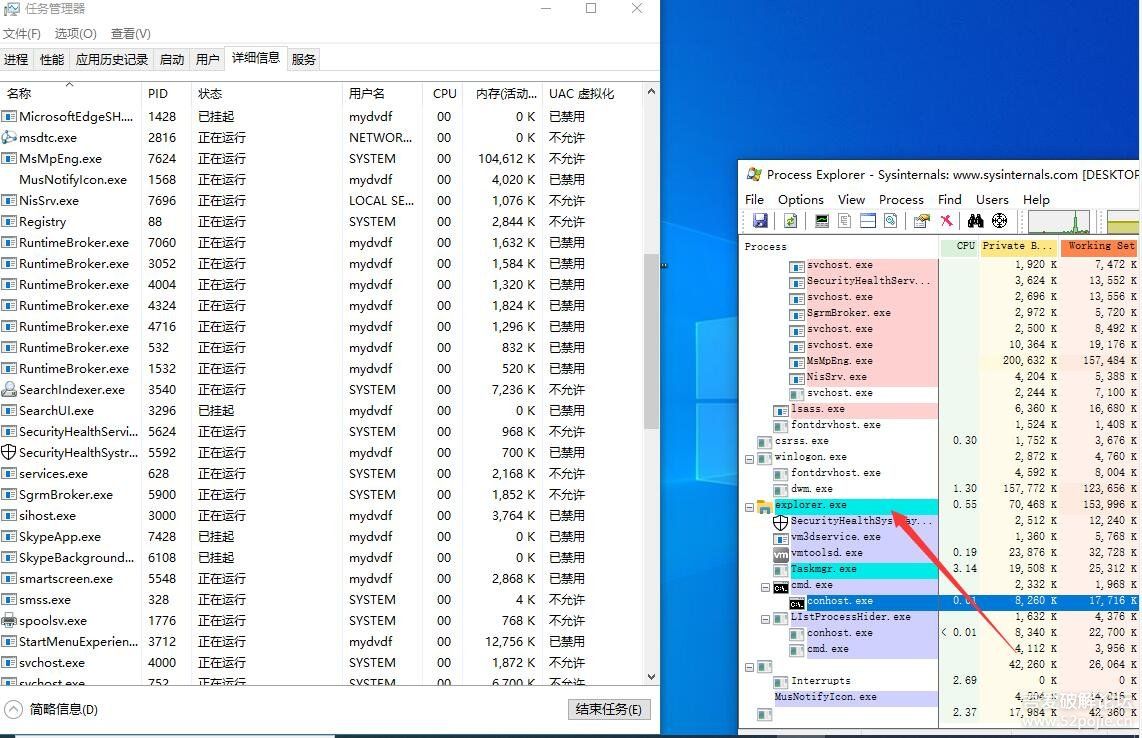This screenshot has width=1142, height=738.
Task: Click the printer icon of spoolsv.exe row
Action: coord(9,621)
